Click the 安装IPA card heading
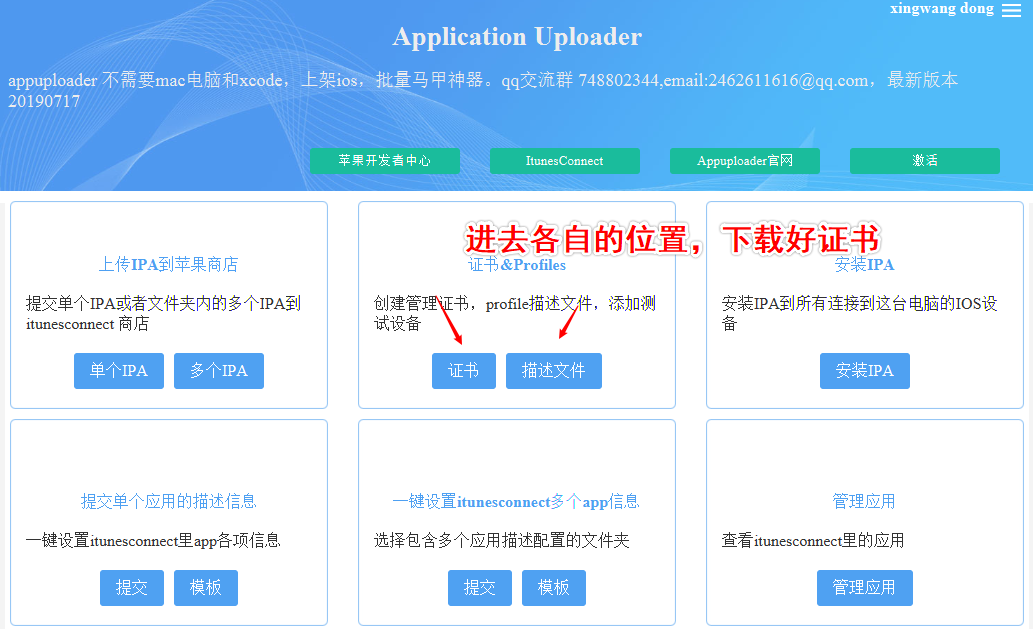 pos(864,265)
